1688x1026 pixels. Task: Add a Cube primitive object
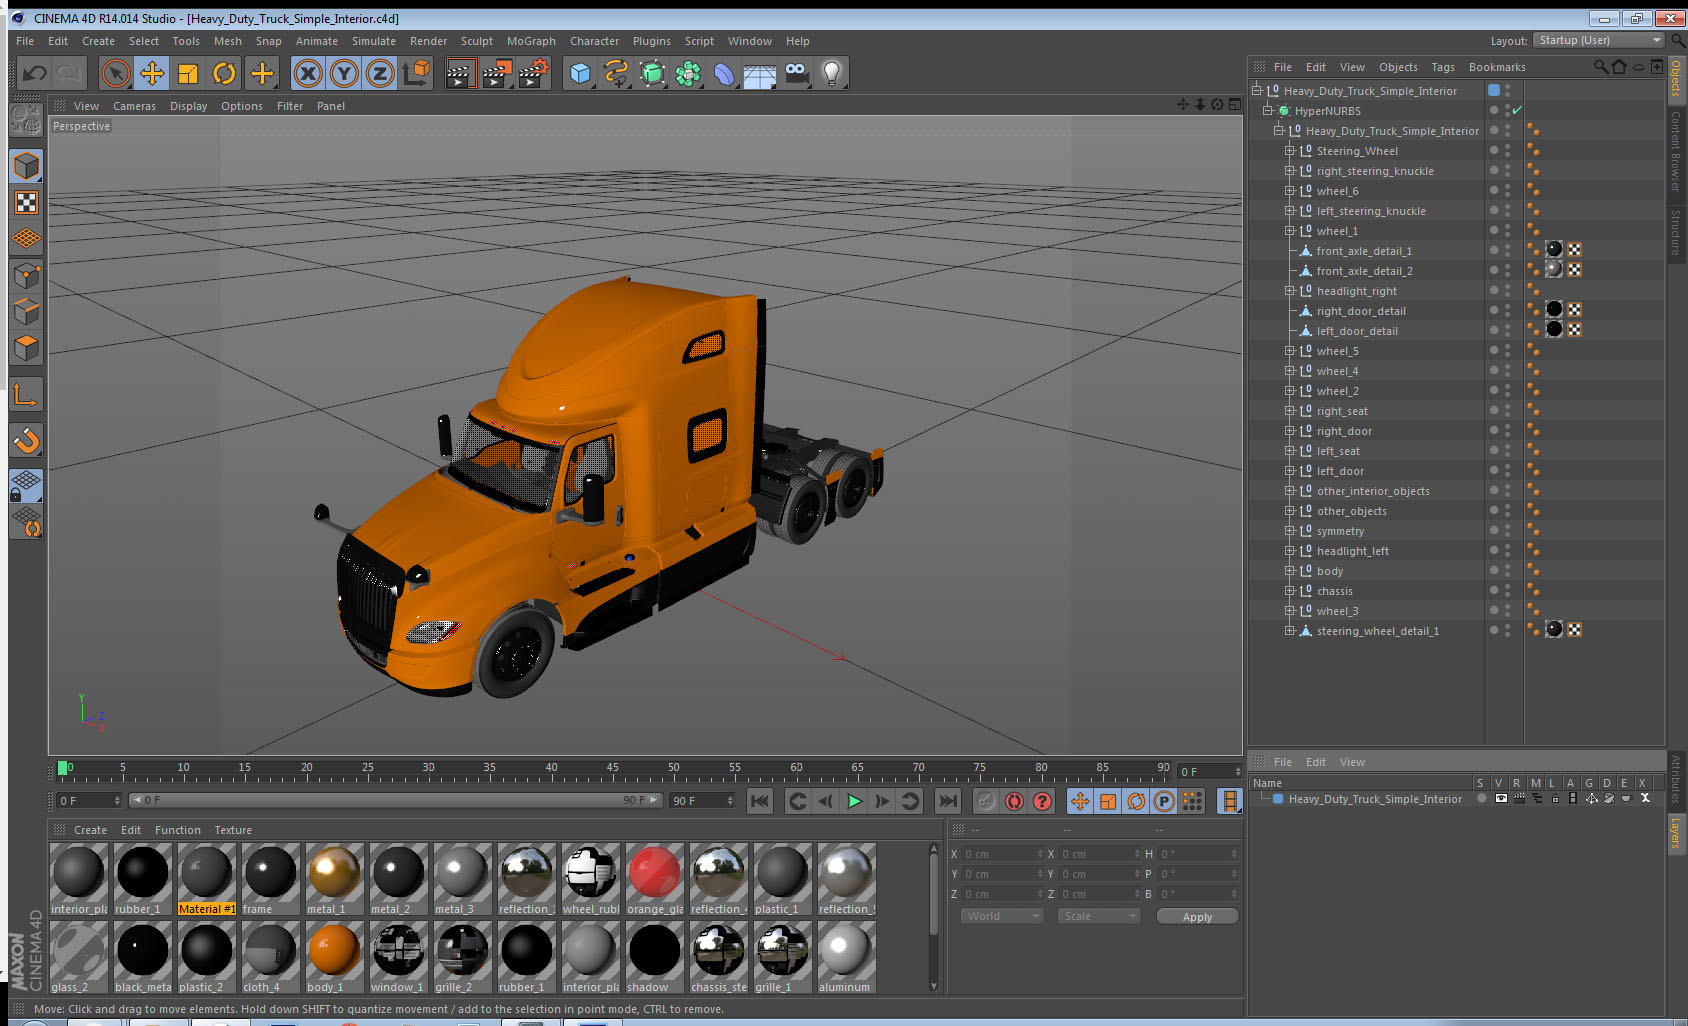coord(581,73)
